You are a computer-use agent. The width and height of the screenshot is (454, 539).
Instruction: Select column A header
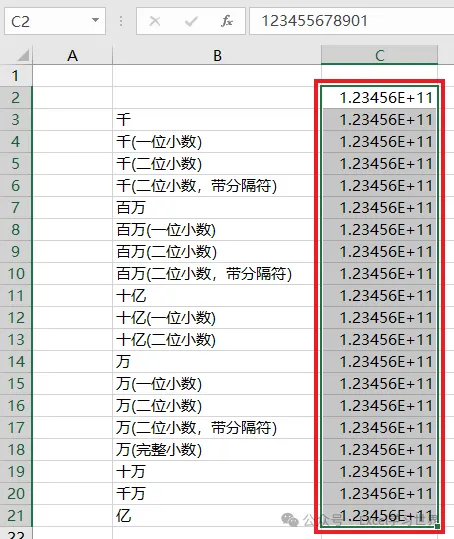tap(73, 55)
